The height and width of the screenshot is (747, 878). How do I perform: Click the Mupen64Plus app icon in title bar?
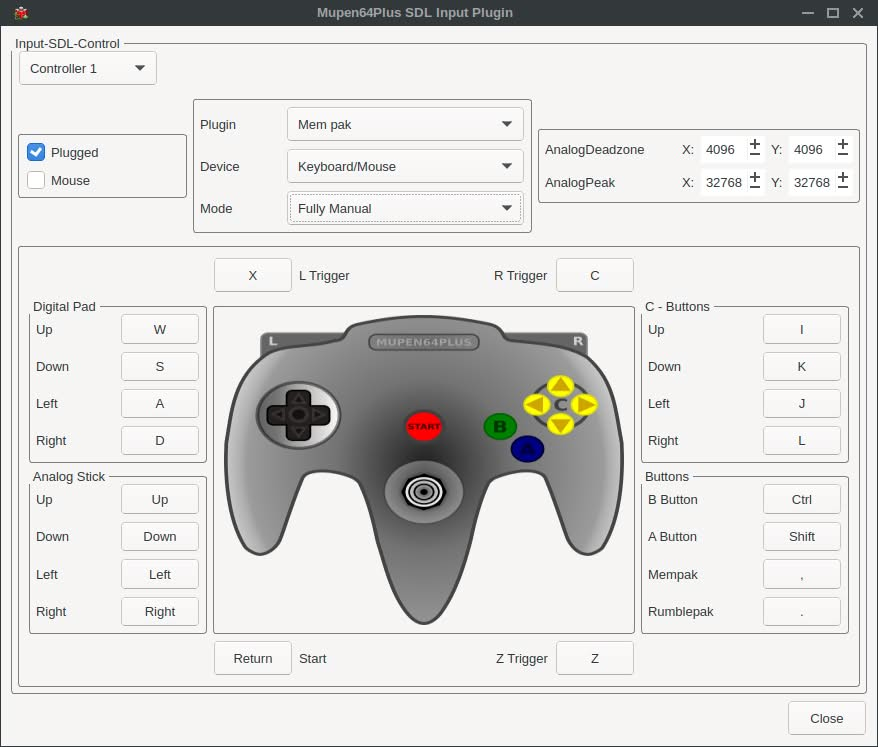pos(21,13)
